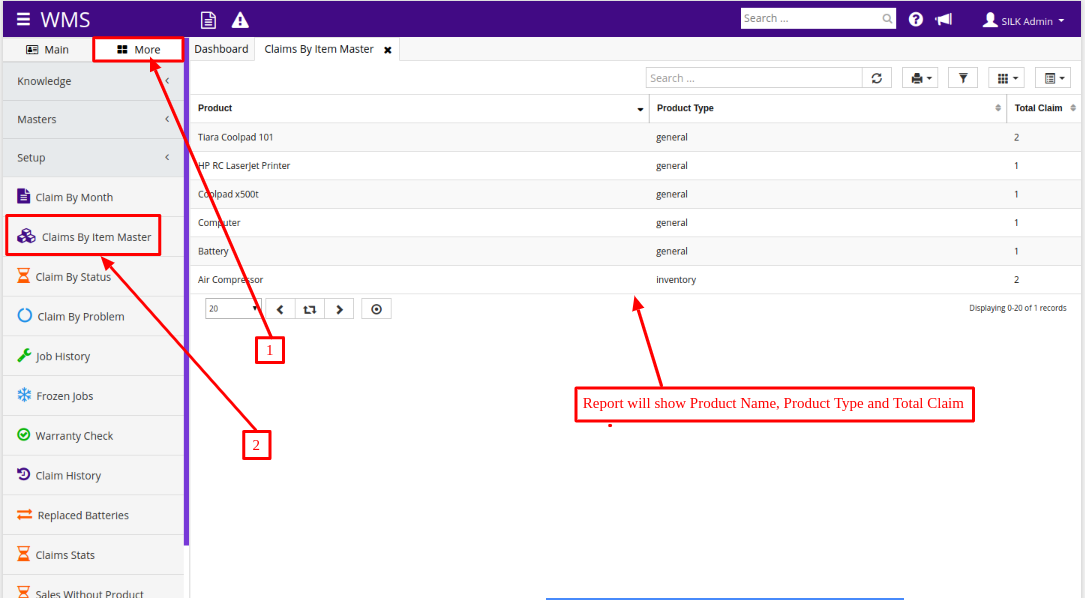Viewport: 1085px width, 600px height.
Task: Open the page size 20 dropdown
Action: (233, 309)
